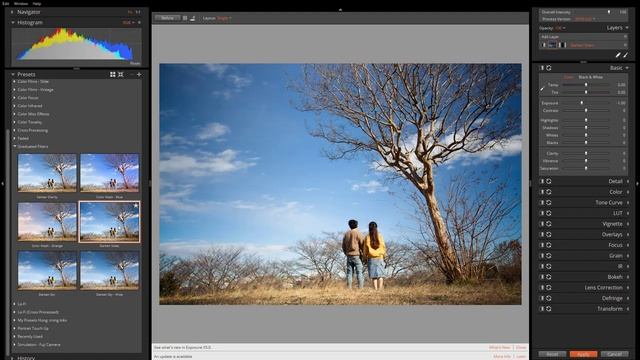Toggle the Tone Curve panel on/off switch
This screenshot has width=640, height=360.
pos(542,202)
